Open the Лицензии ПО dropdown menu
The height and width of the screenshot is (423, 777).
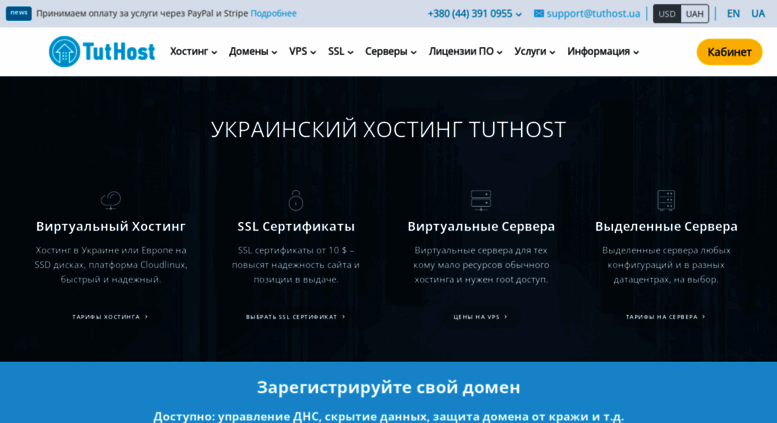(465, 52)
